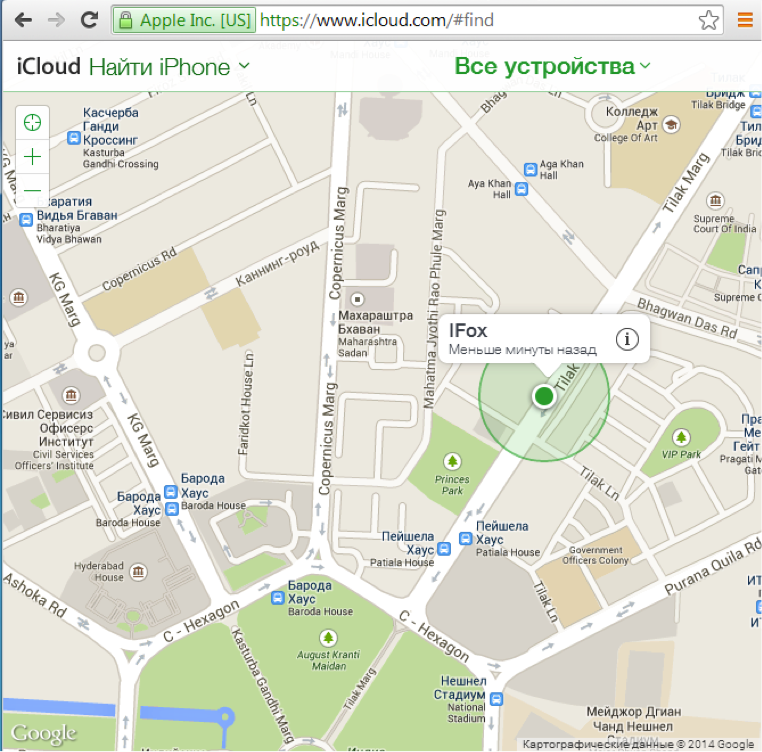This screenshot has width=762, height=752.
Task: Click Baroda House bus stop icon near August Kranti Maidan
Action: [277, 597]
